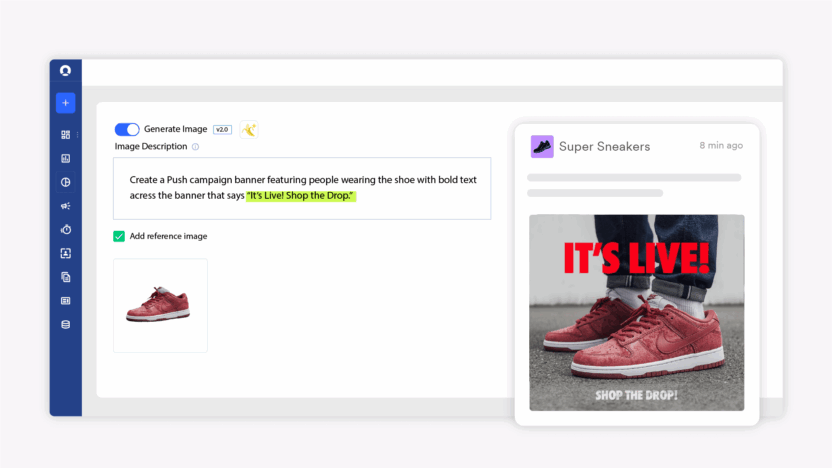832x468 pixels.
Task: Click the blue plus create button
Action: click(x=65, y=102)
